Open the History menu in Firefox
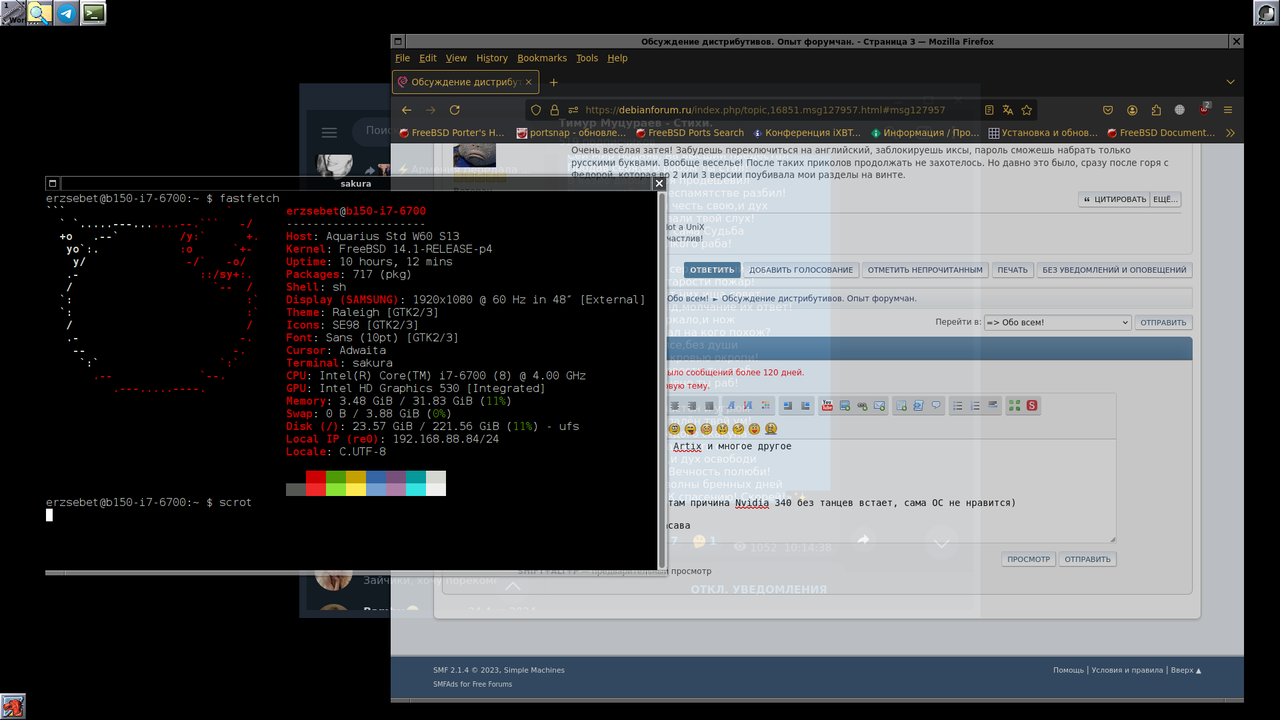Image resolution: width=1280 pixels, height=720 pixels. (492, 58)
